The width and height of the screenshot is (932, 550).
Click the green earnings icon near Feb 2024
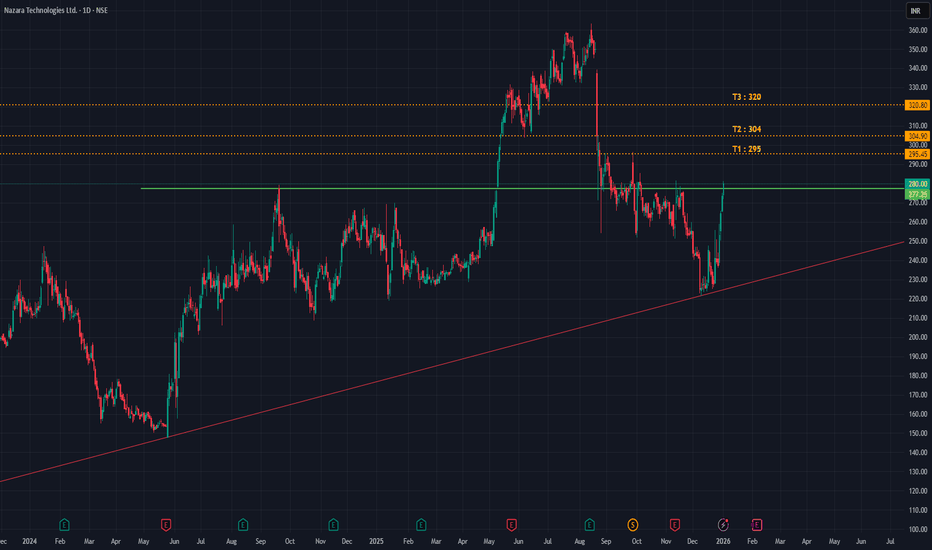(64, 524)
